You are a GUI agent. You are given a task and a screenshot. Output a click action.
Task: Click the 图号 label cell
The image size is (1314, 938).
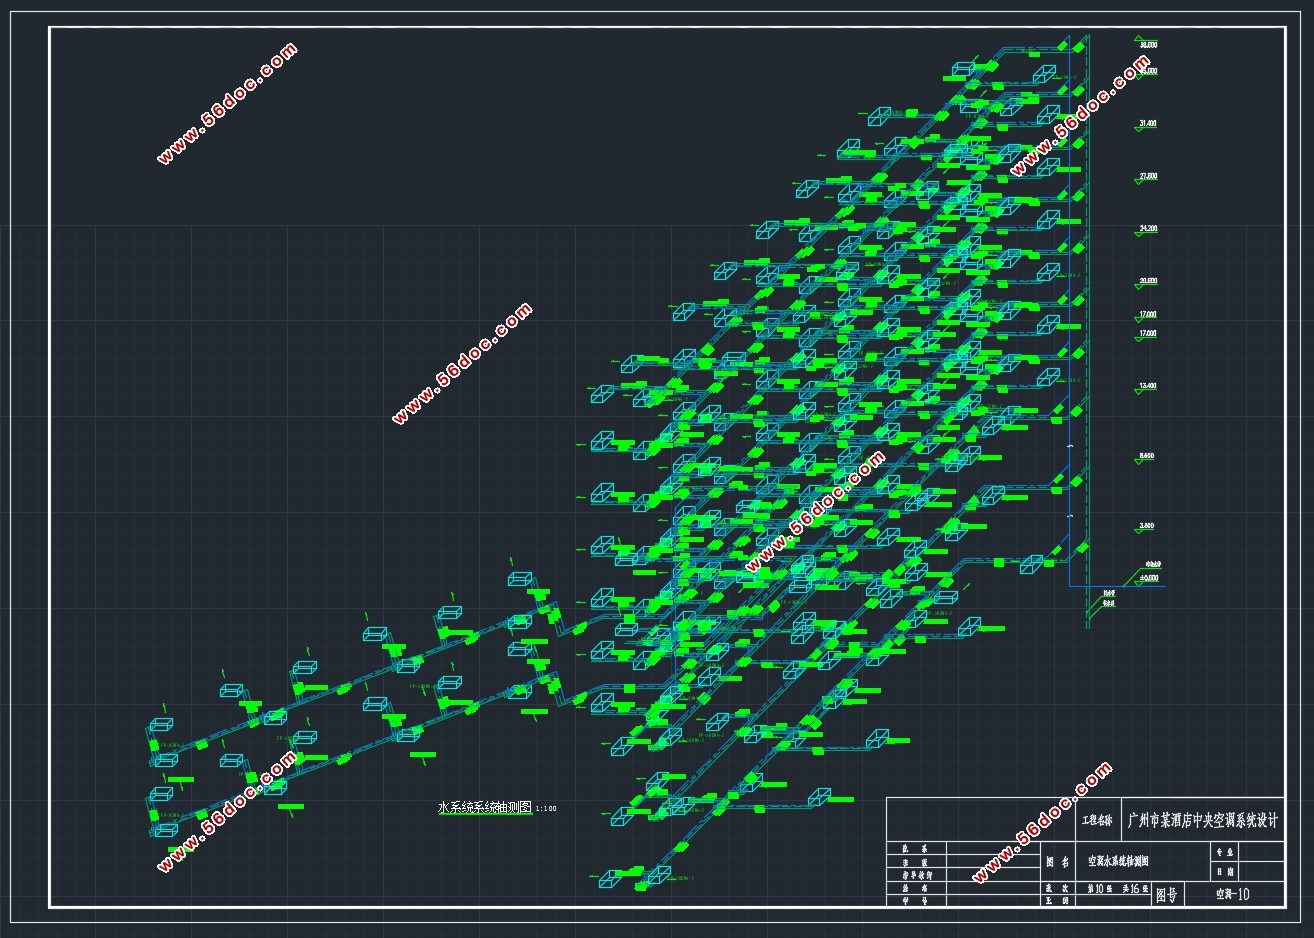1167,895
